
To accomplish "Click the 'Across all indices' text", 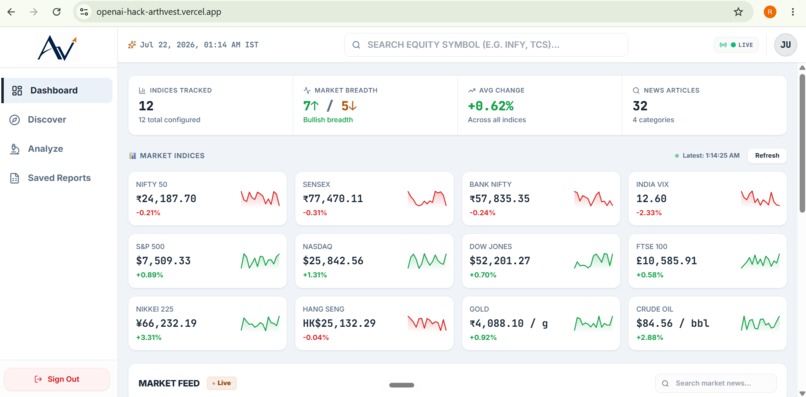I will (497, 120).
